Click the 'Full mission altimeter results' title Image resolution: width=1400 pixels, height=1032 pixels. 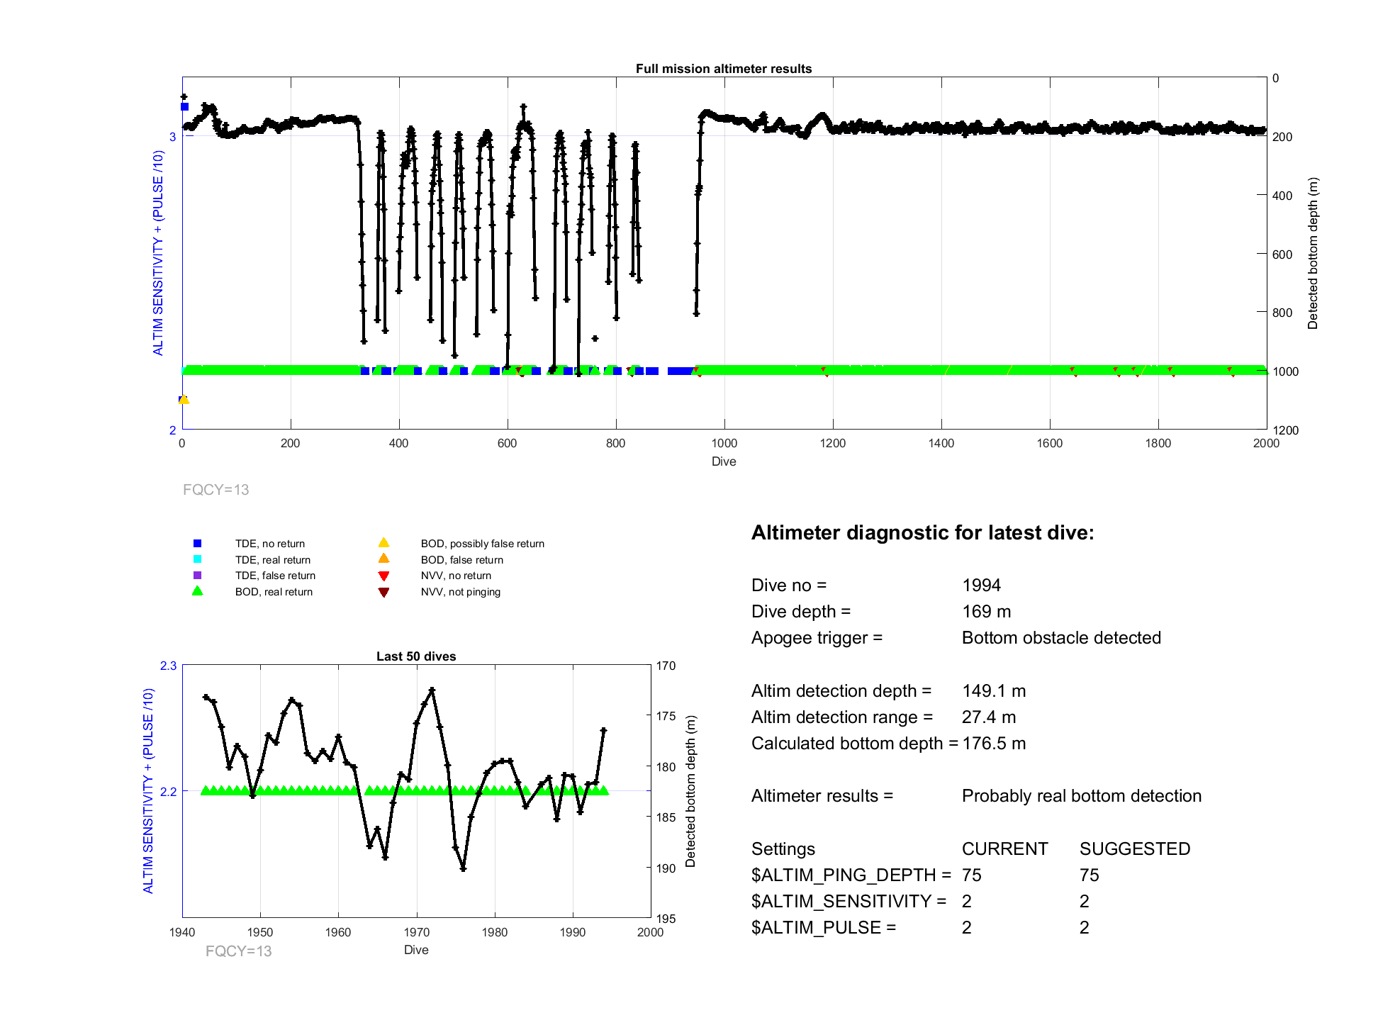click(723, 69)
